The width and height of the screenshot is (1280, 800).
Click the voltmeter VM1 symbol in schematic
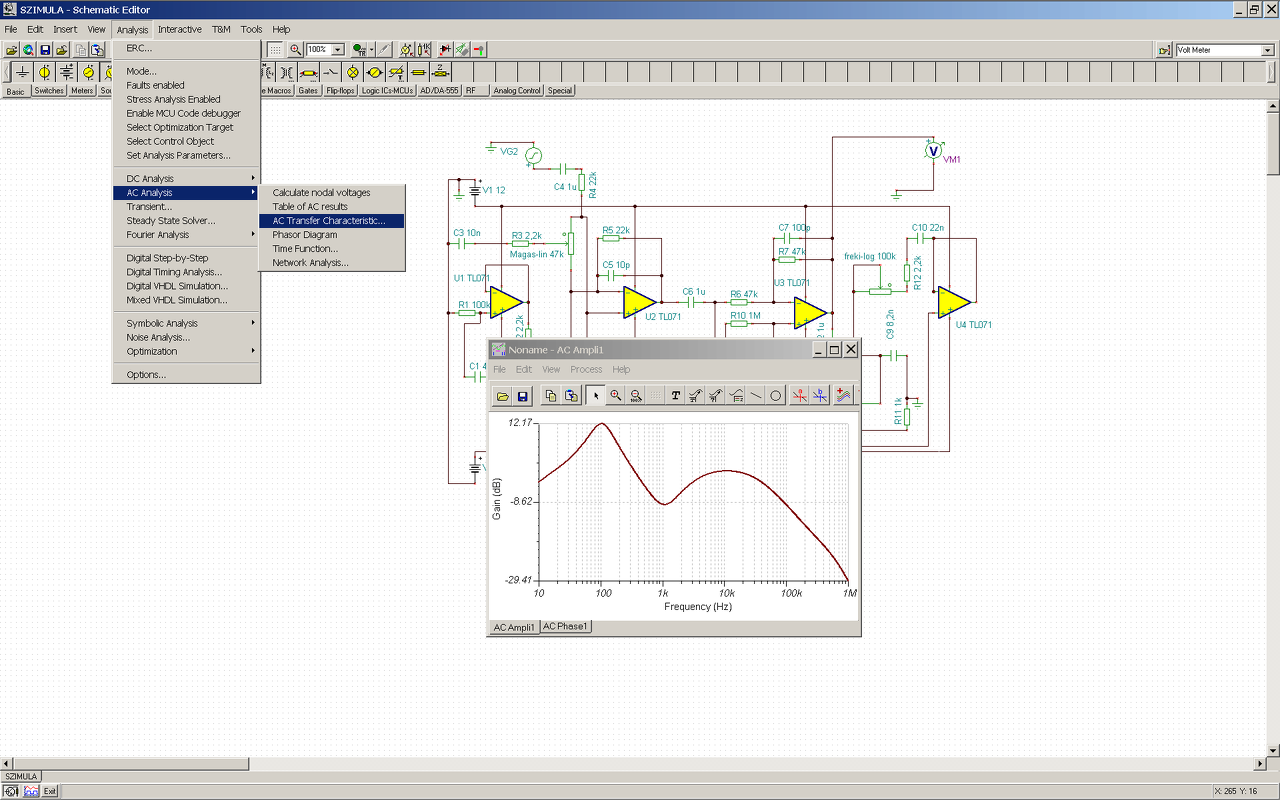(x=933, y=151)
